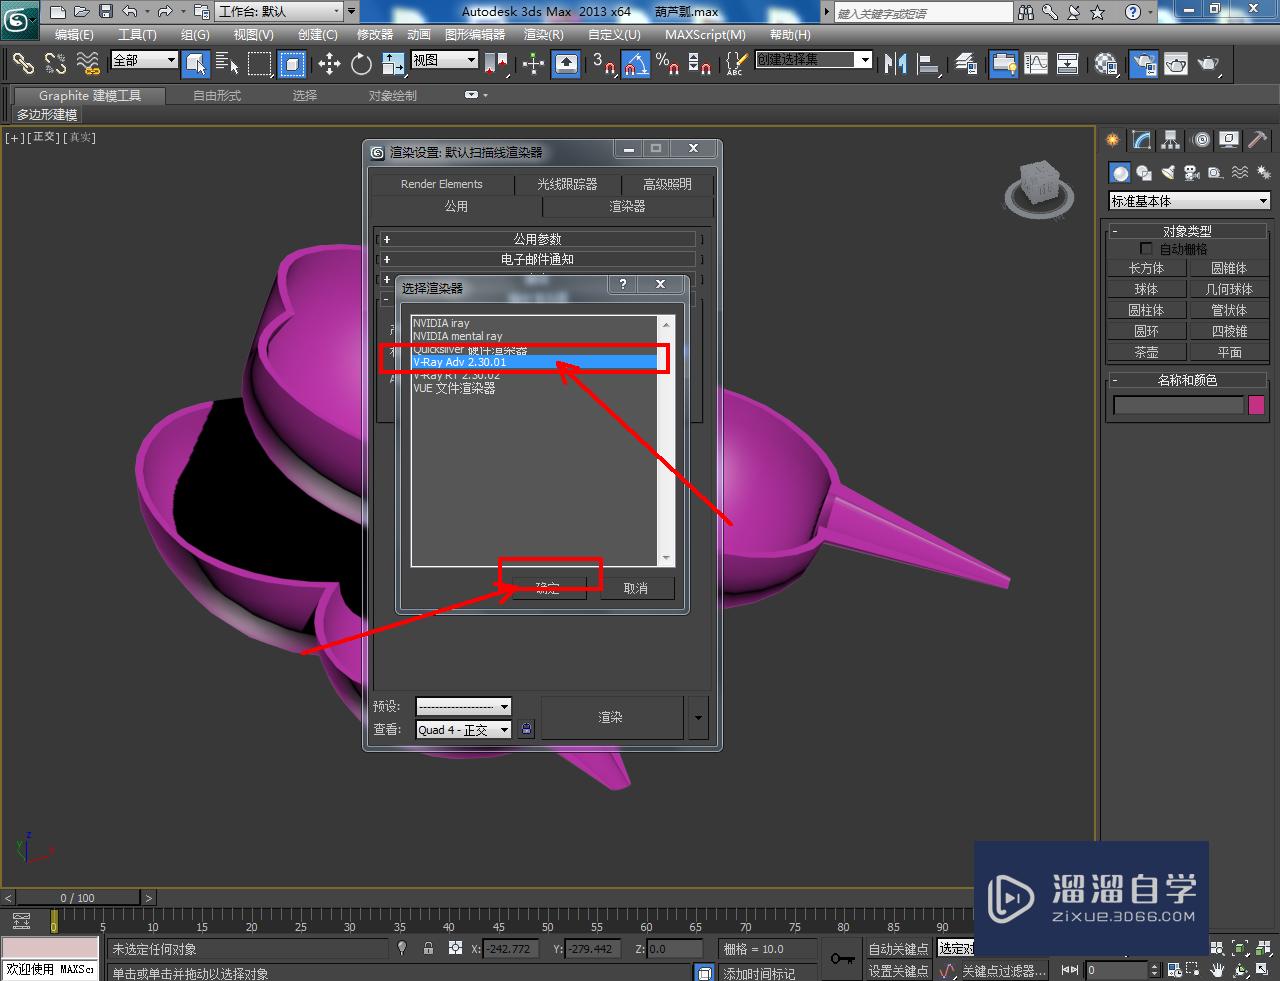This screenshot has width=1280, height=981.
Task: Switch to the 渲染器 tab in render setup
Action: (627, 206)
